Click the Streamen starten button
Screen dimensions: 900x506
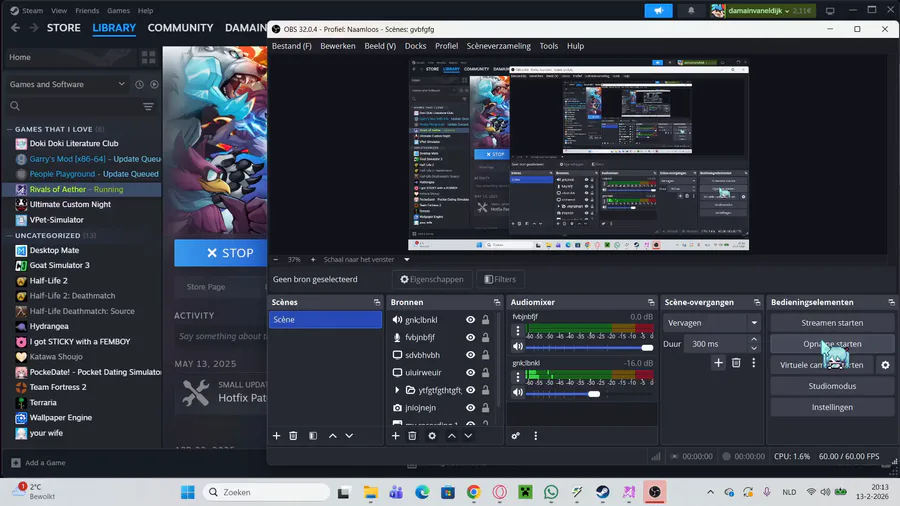(832, 323)
